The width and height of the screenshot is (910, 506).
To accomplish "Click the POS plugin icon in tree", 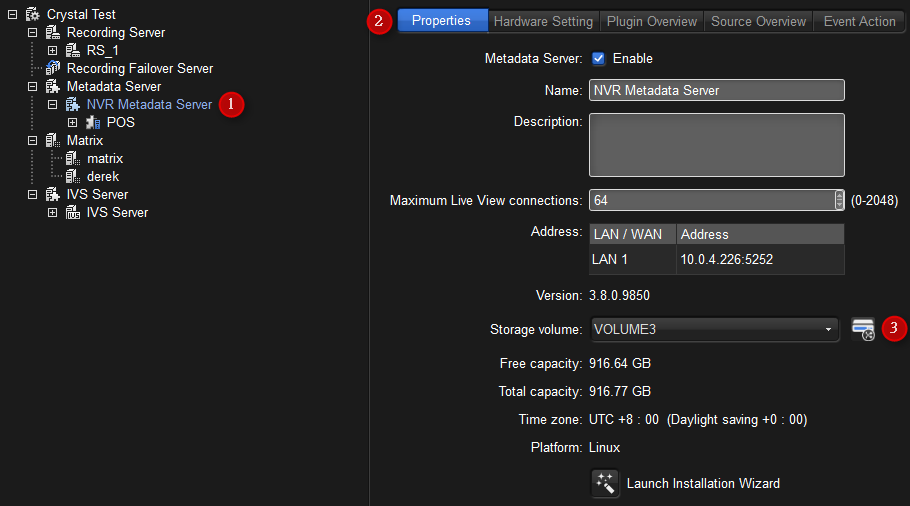I will (93, 122).
